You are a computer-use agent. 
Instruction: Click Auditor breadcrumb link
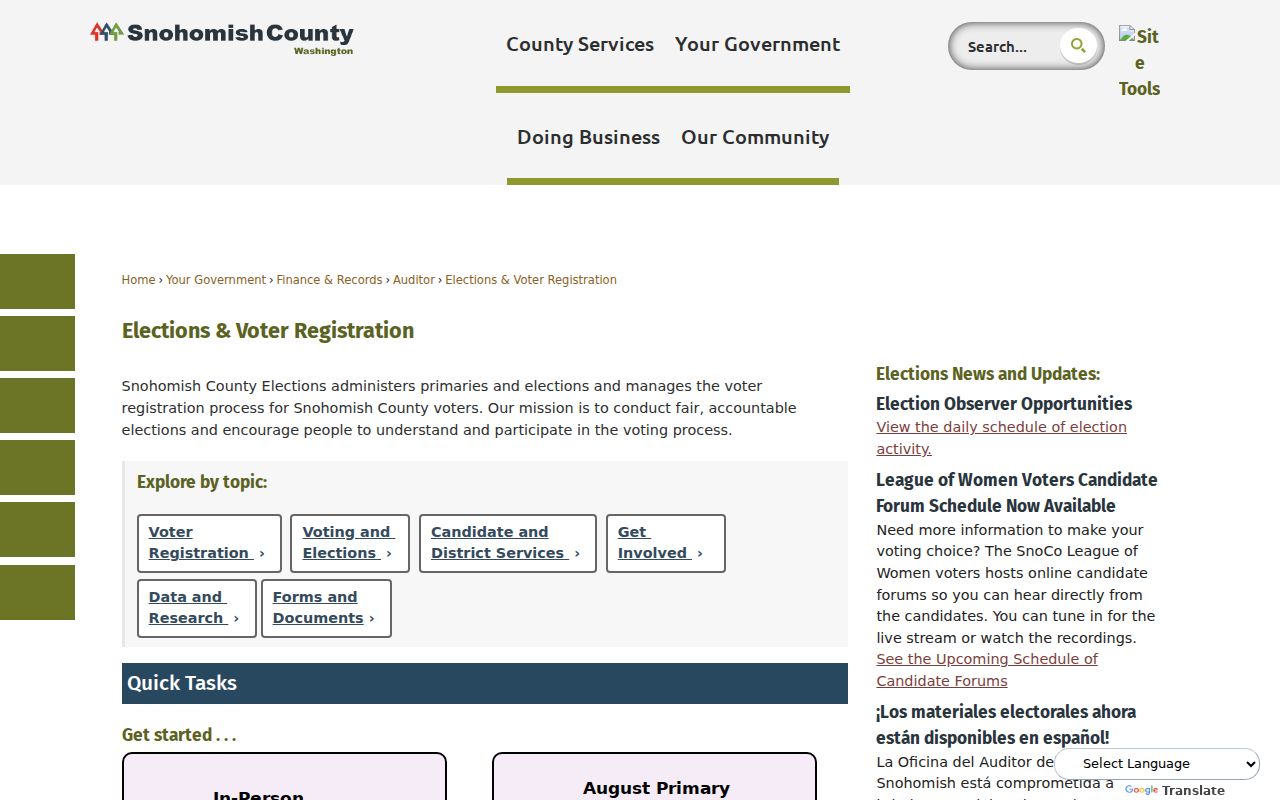coord(414,280)
